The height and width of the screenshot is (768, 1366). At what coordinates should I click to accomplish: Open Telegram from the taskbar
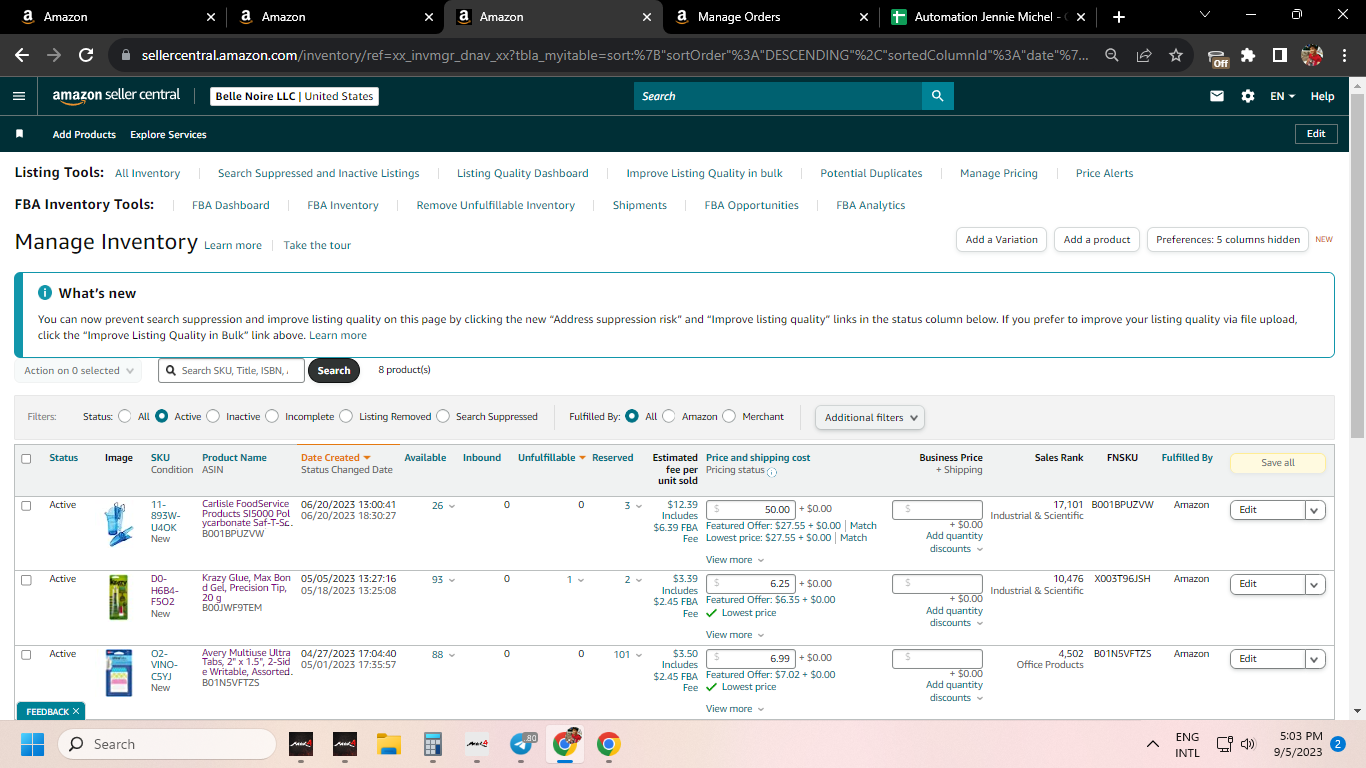pyautogui.click(x=521, y=744)
